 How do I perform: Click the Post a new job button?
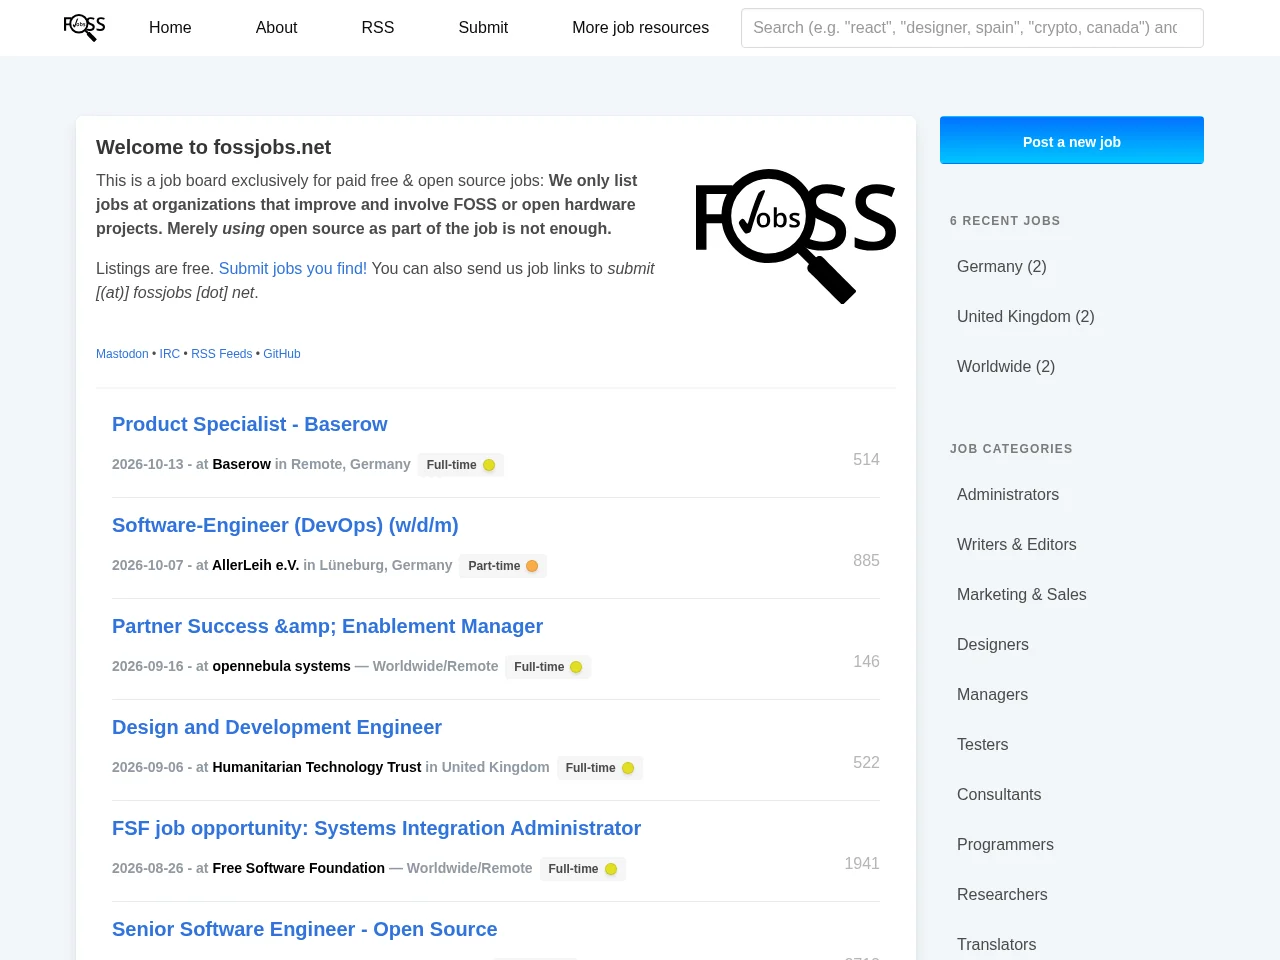[1072, 141]
